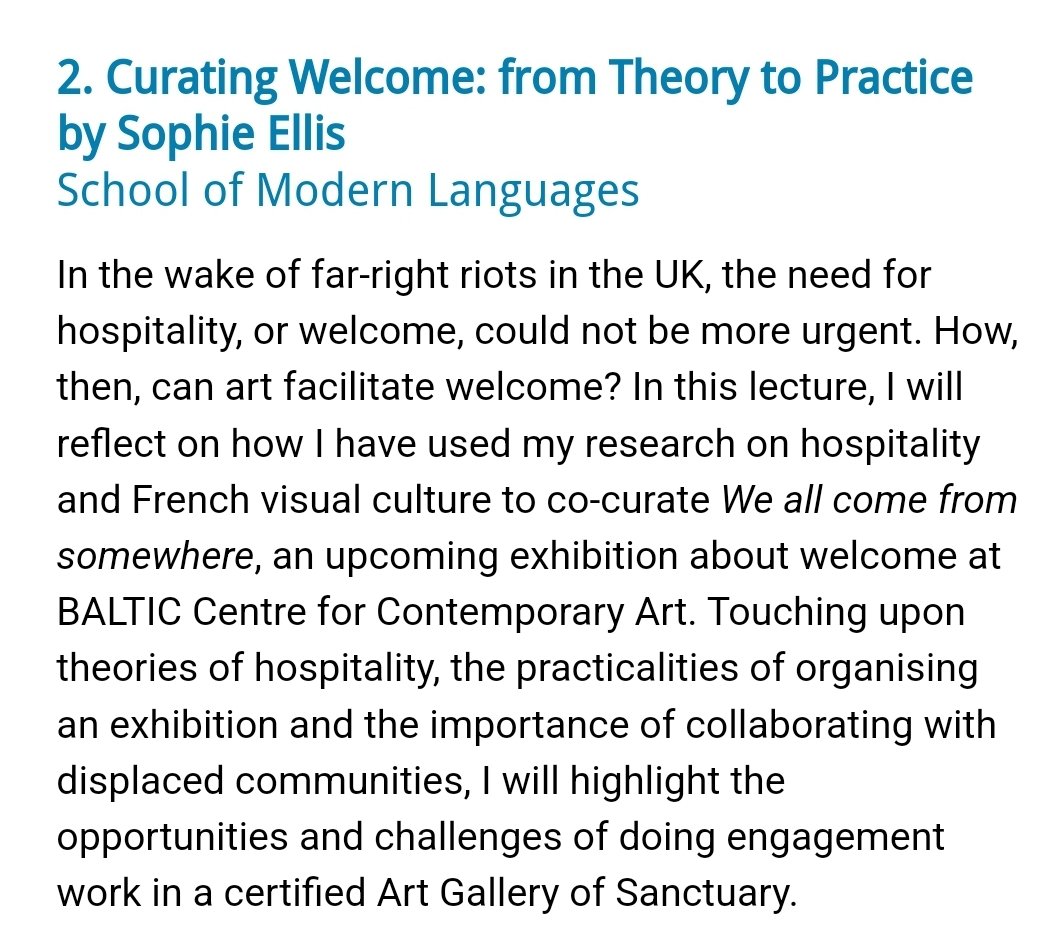1050x942 pixels.
Task: Click the author name "Sophie Ellis"
Action: click(232, 134)
